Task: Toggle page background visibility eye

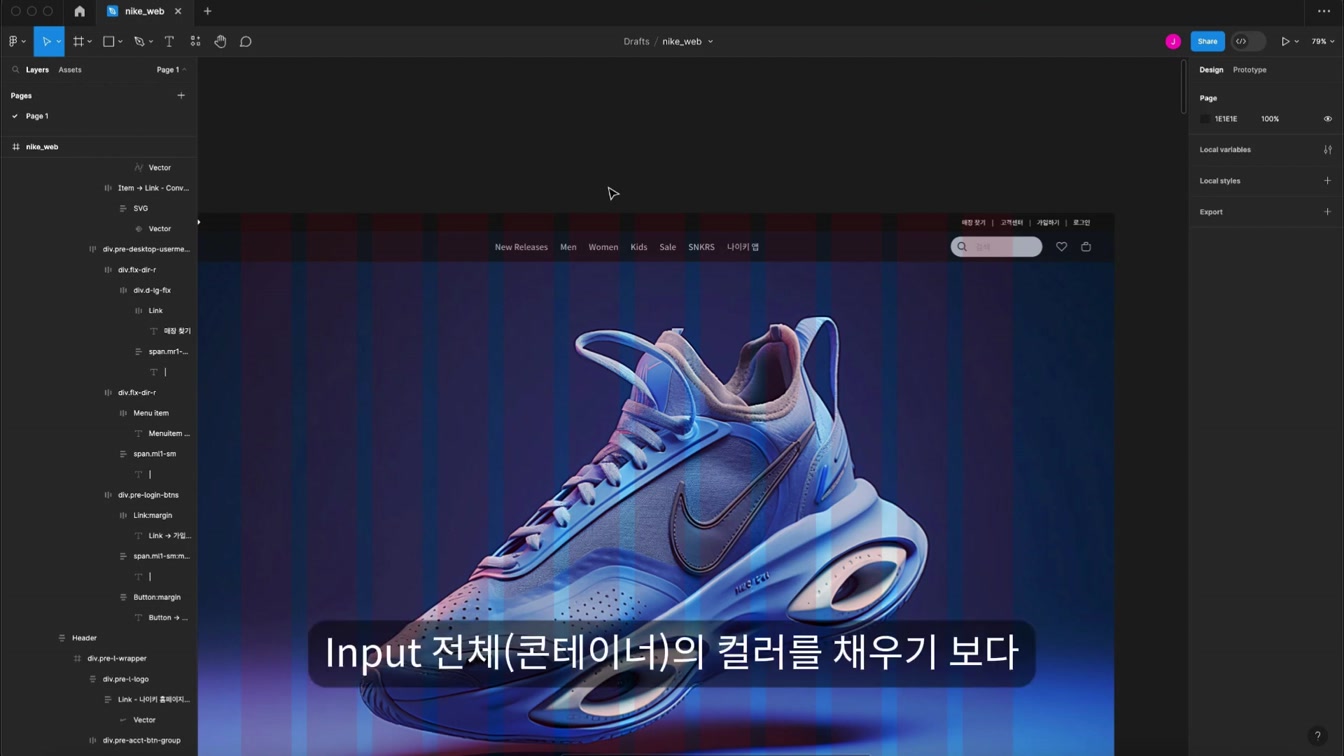Action: tap(1327, 119)
